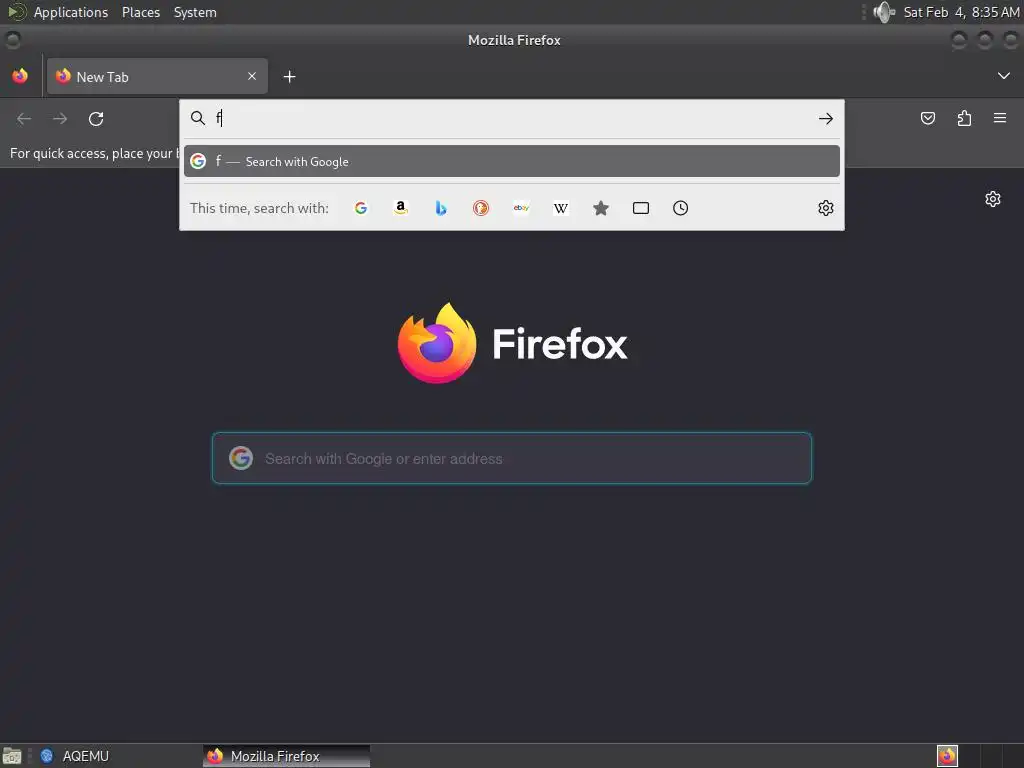The height and width of the screenshot is (768, 1024).
Task: Open the Extensions puzzle icon
Action: pyautogui.click(x=964, y=118)
